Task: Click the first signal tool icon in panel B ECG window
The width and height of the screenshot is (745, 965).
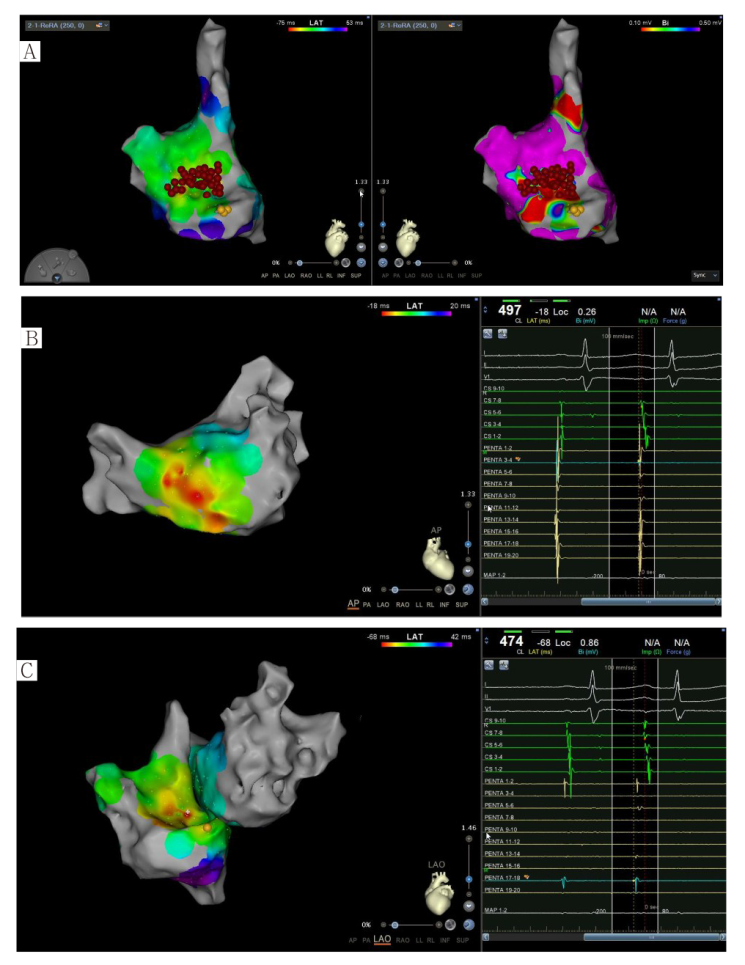Action: coord(488,332)
